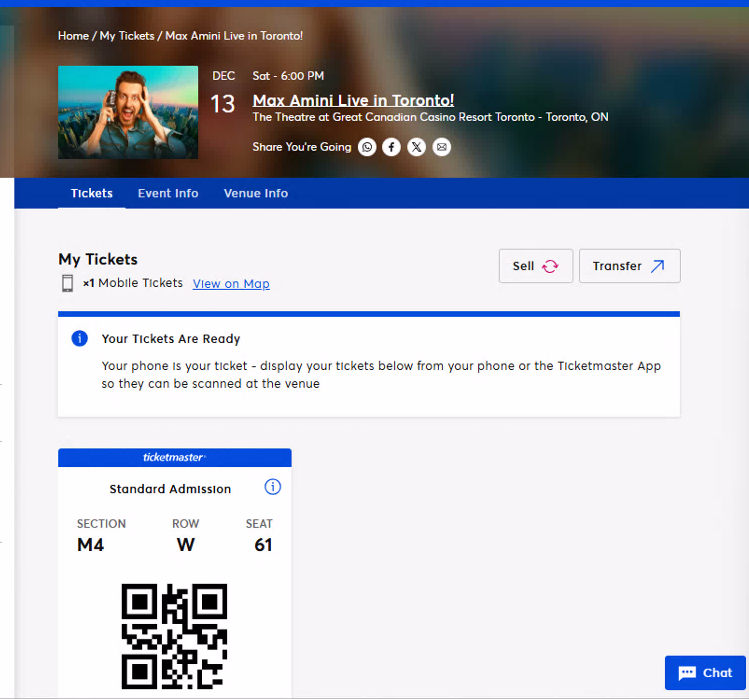Open Standard Admission info icon
Viewport: 749px width, 699px height.
coord(273,487)
